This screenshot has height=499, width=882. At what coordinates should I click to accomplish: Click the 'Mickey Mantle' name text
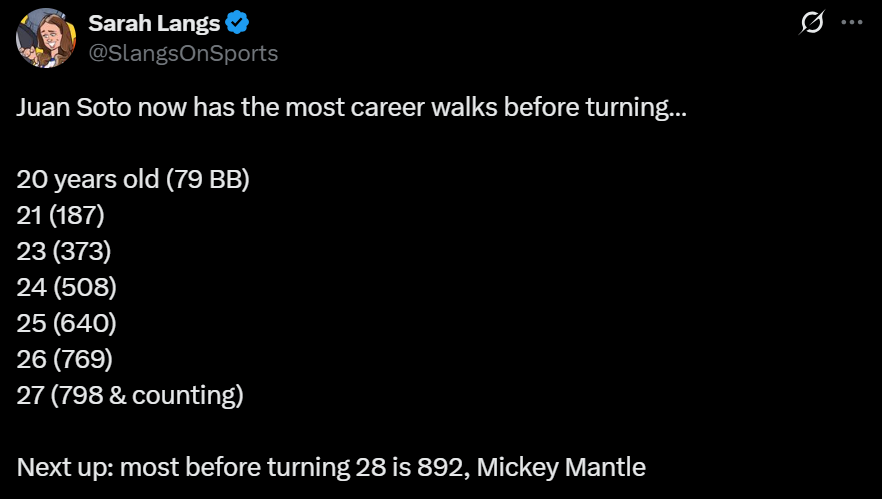[561, 467]
